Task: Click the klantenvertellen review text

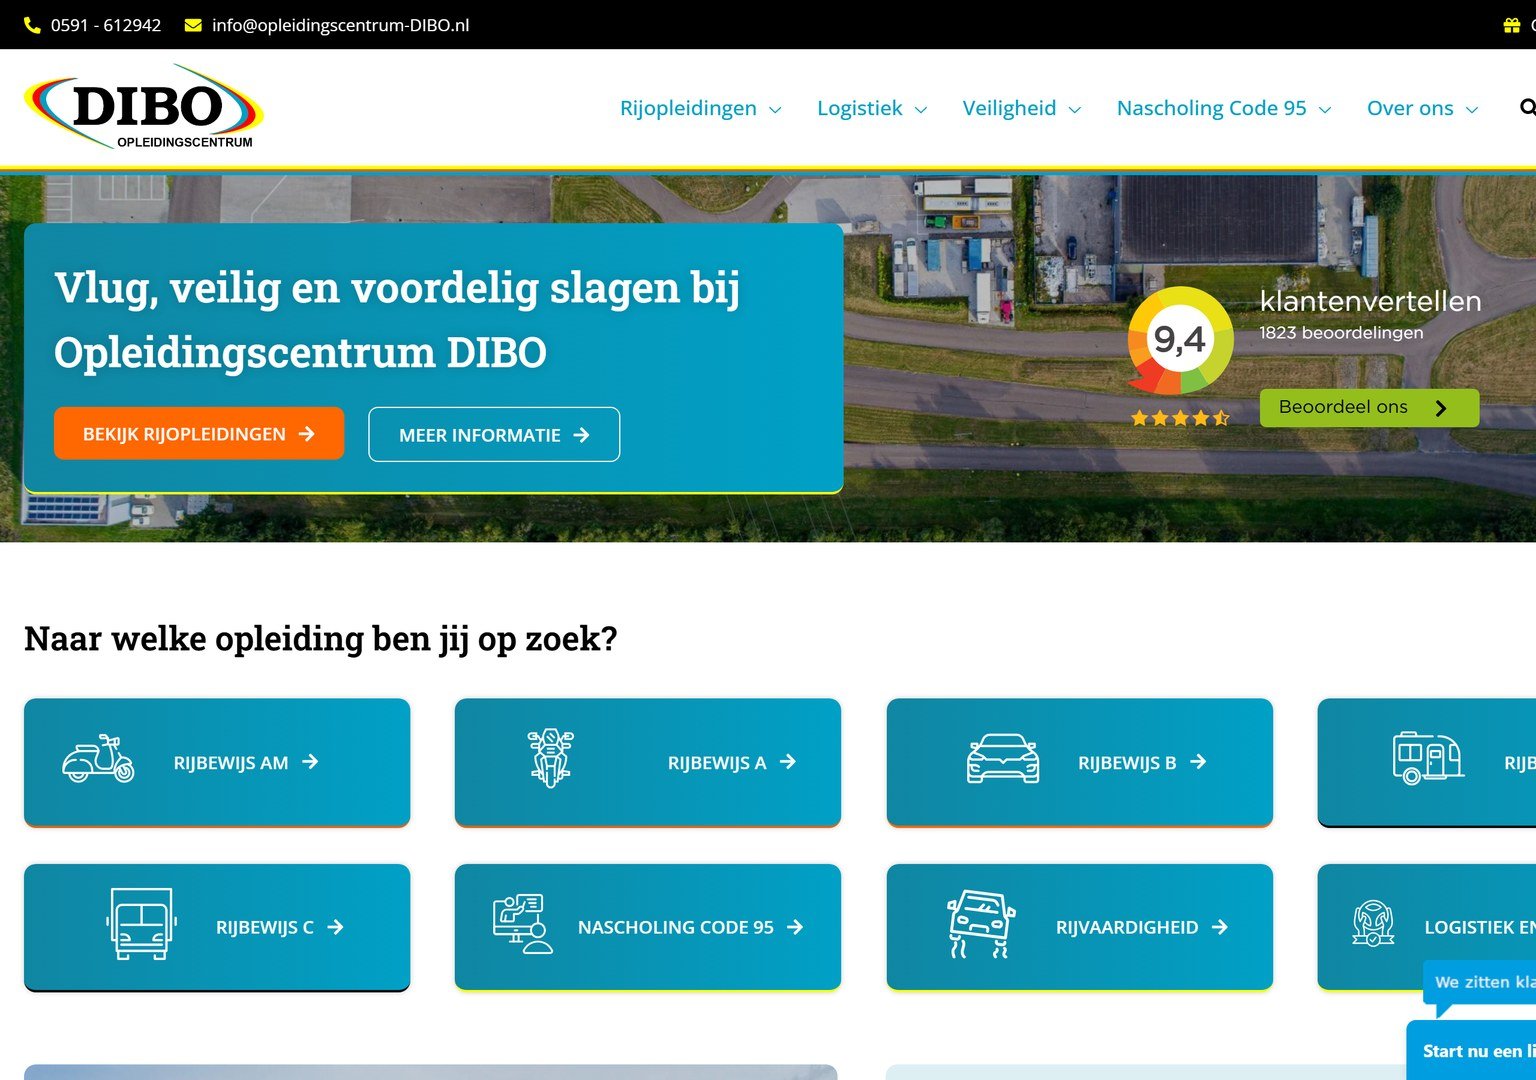Action: pos(1370,301)
